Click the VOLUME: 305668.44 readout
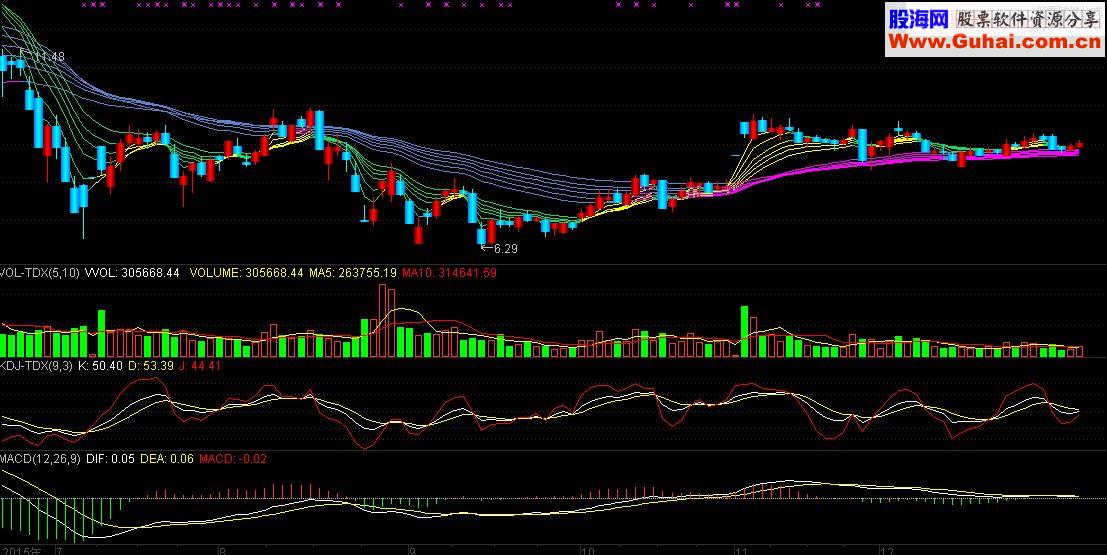Screen dimensions: 1107x555 [246, 272]
